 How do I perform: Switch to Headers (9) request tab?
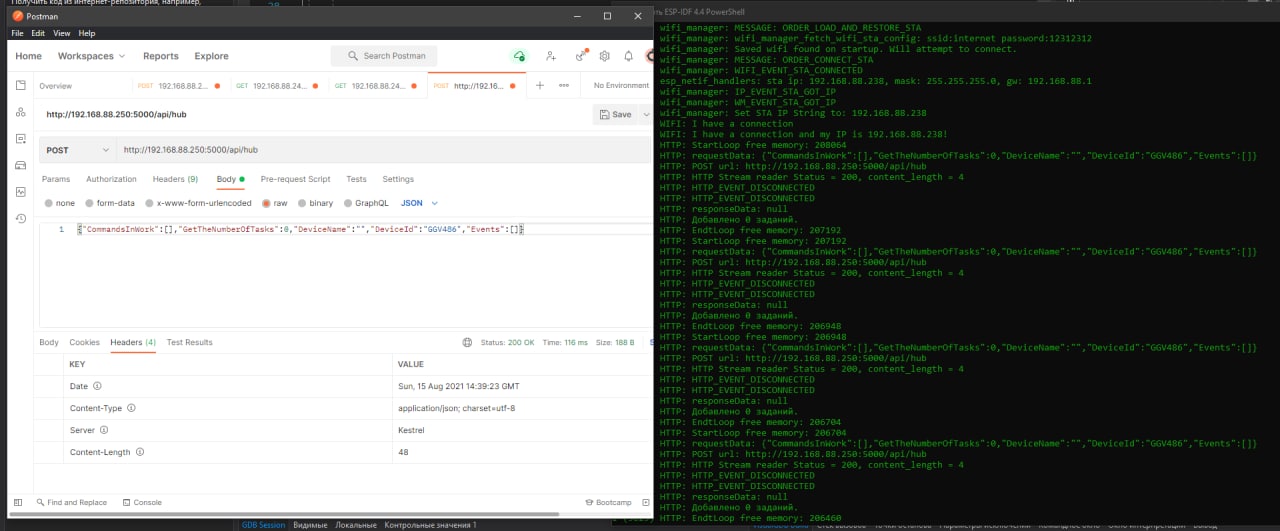[175, 179]
